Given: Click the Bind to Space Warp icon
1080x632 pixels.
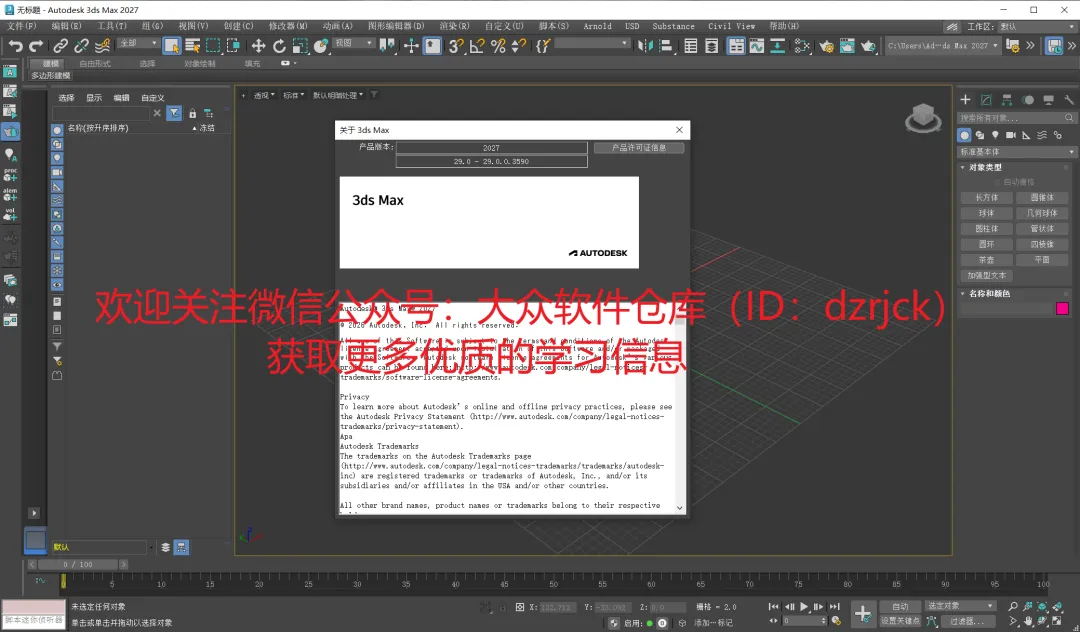Looking at the screenshot, I should [102, 45].
